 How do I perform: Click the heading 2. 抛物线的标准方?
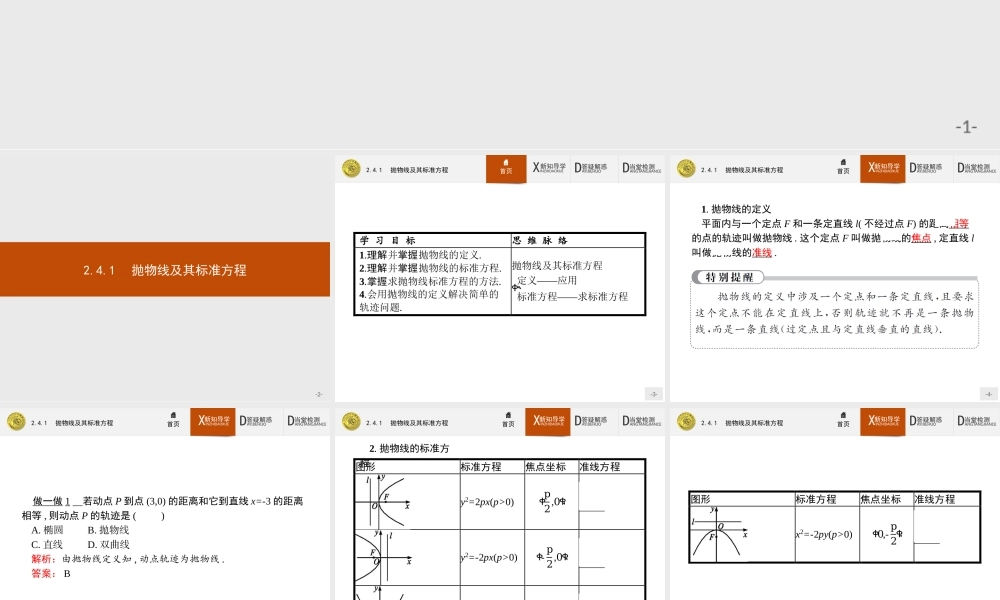tap(409, 449)
